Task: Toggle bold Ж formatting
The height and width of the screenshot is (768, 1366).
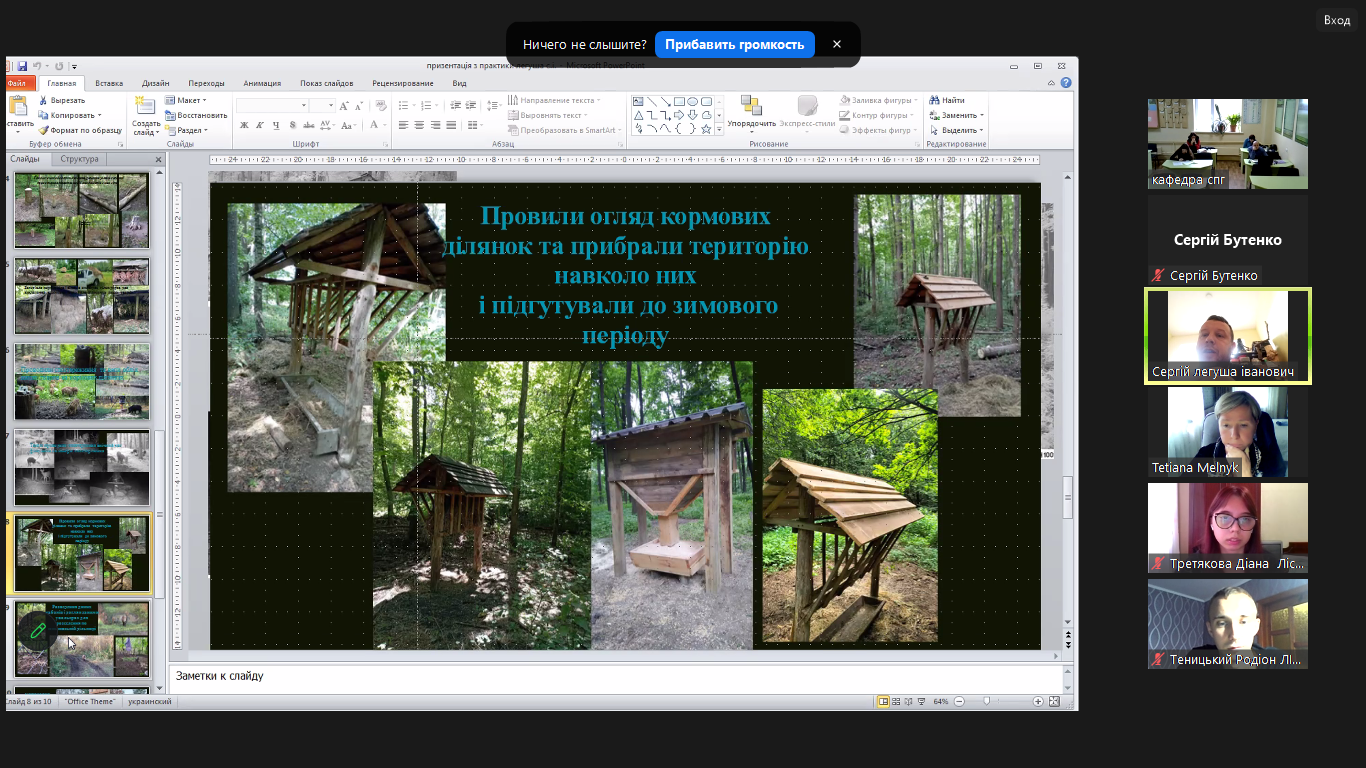Action: click(244, 125)
